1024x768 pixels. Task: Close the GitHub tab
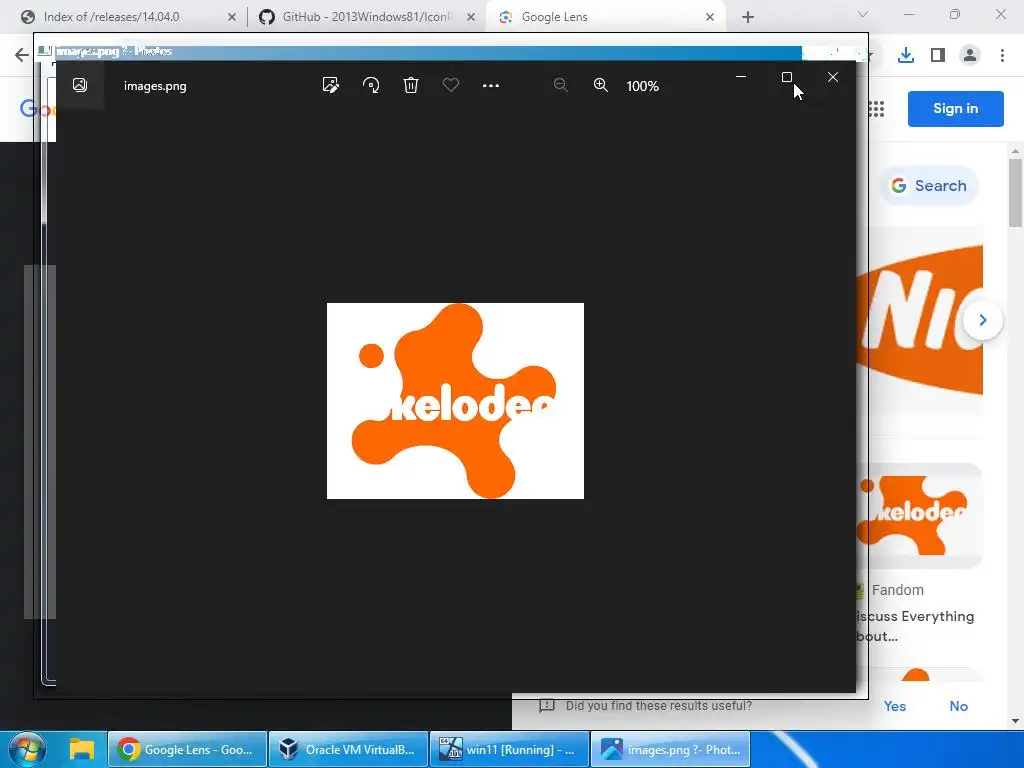coord(471,17)
